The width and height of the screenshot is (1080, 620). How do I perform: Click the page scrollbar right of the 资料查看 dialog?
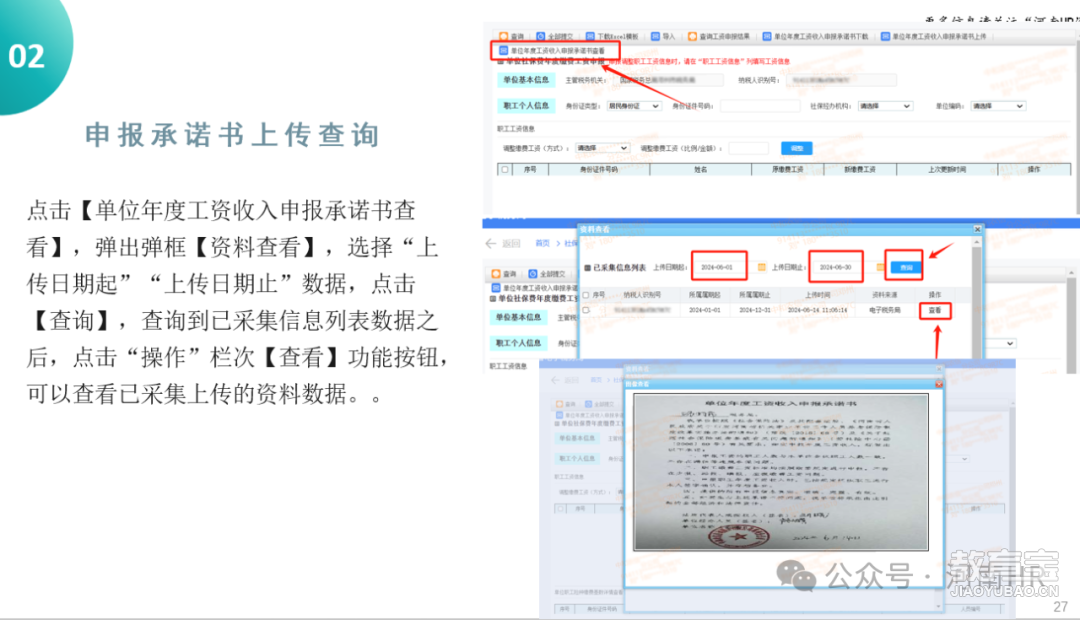click(1071, 320)
